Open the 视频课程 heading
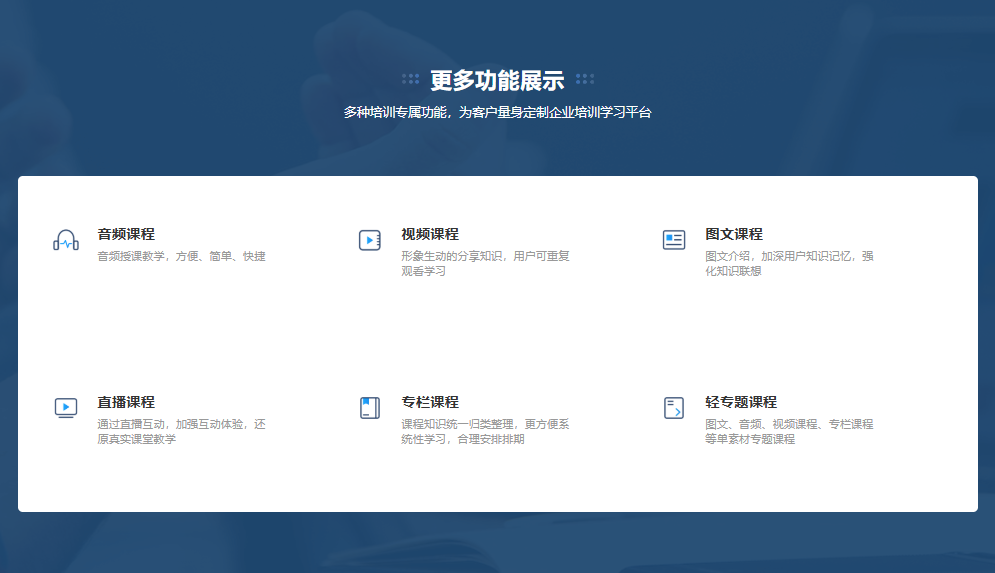Viewport: 995px width, 573px height. pos(430,234)
